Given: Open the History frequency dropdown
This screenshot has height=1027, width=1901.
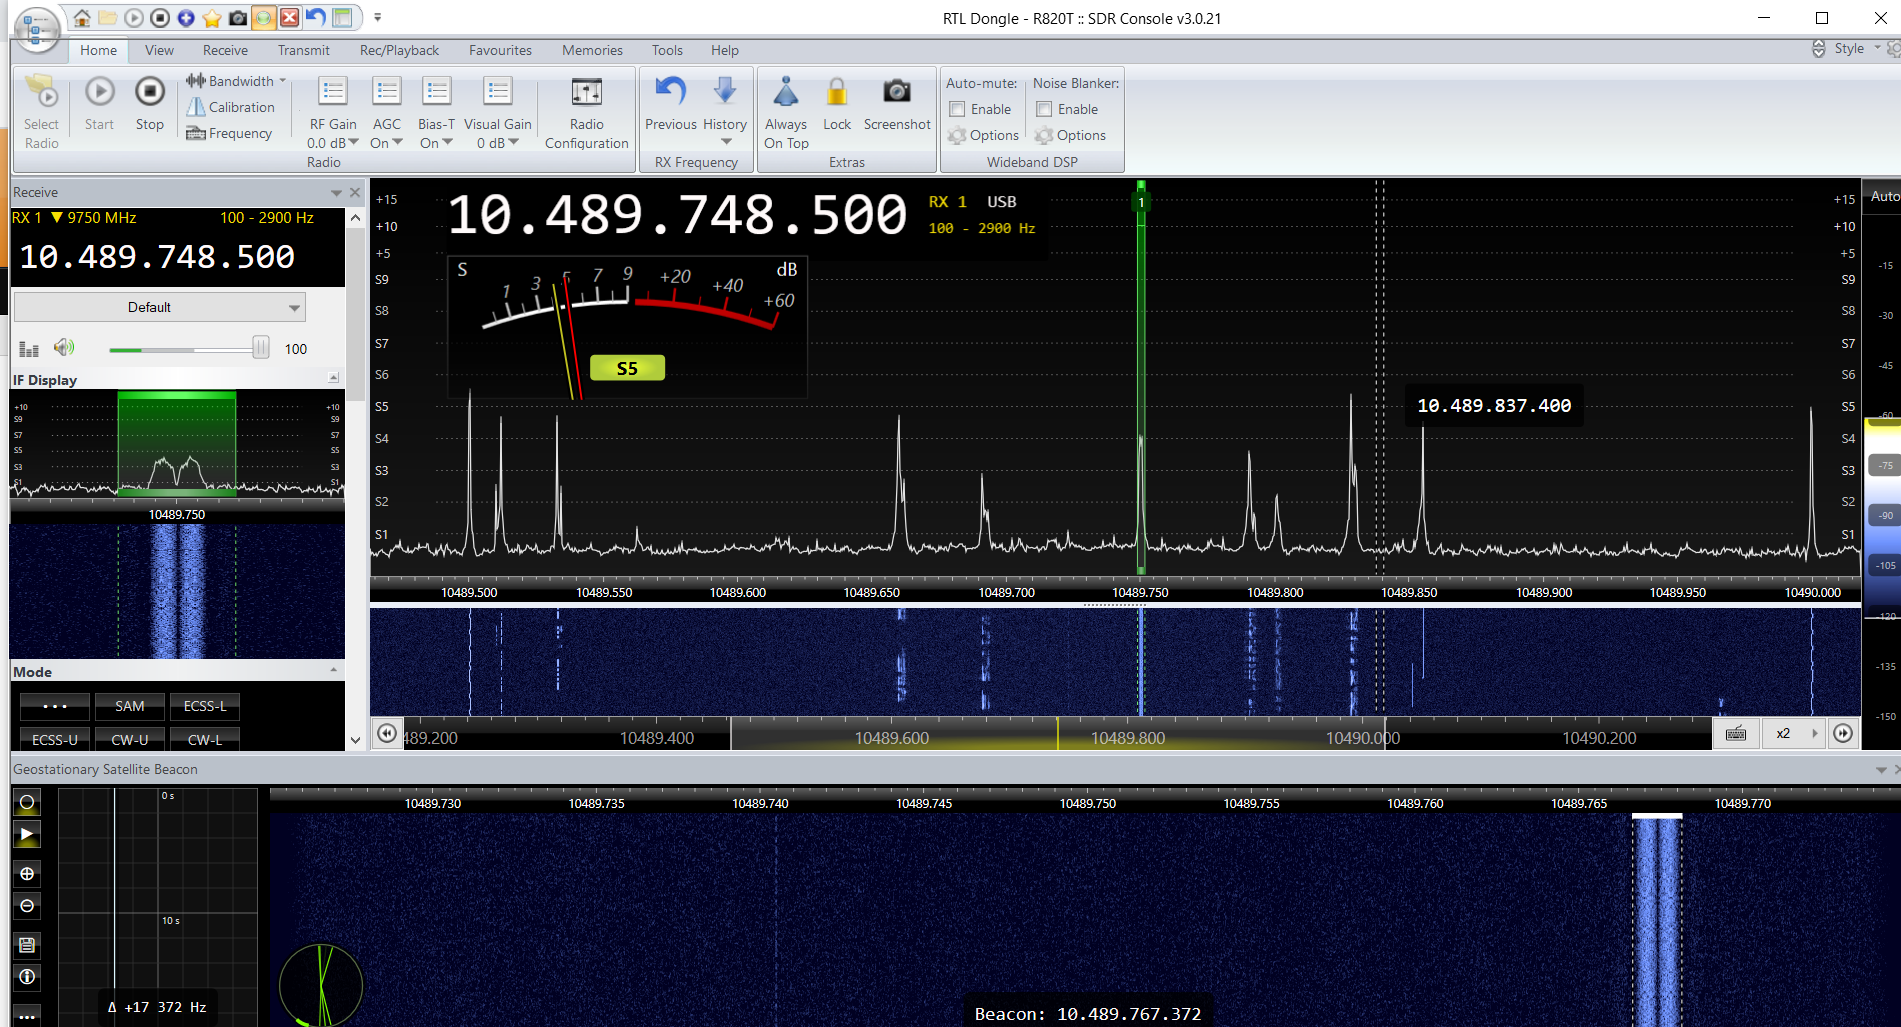Looking at the screenshot, I should coord(725,142).
